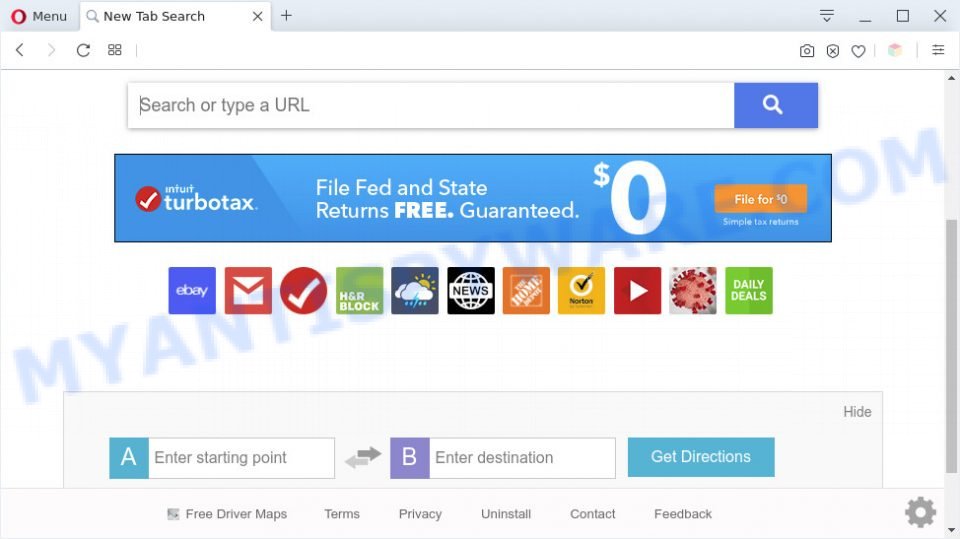Close the New Tab Search tab
The width and height of the screenshot is (960, 539).
pos(258,17)
